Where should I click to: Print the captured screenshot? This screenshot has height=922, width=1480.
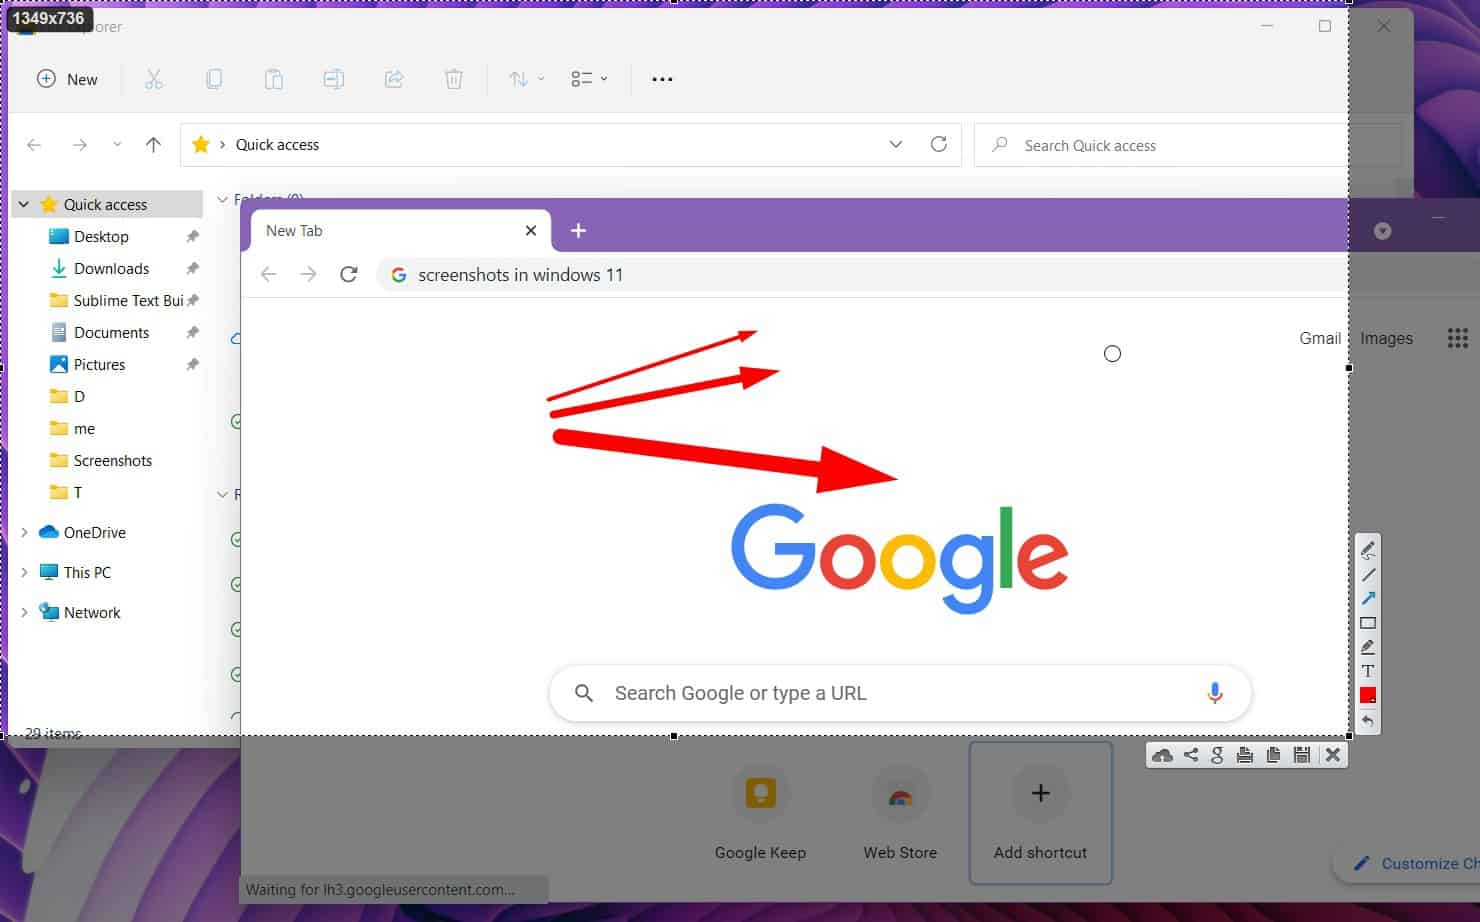(1245, 756)
